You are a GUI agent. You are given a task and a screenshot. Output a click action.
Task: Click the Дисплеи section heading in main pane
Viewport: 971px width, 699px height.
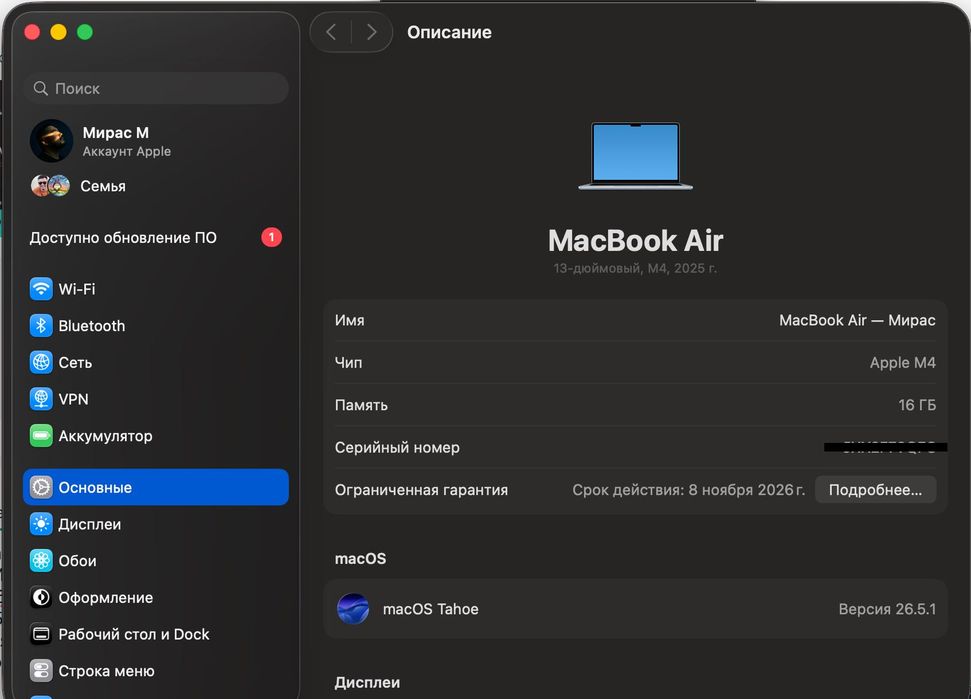[x=367, y=683]
